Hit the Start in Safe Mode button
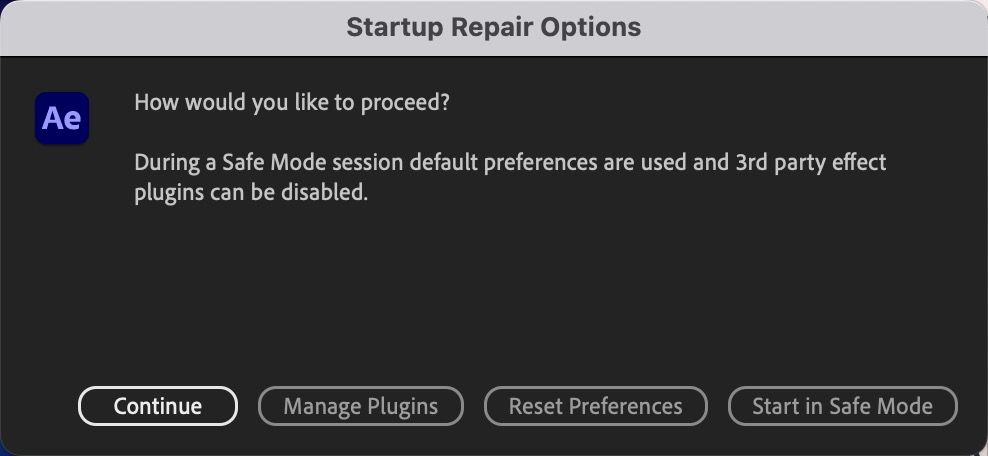988x456 pixels. coord(842,406)
